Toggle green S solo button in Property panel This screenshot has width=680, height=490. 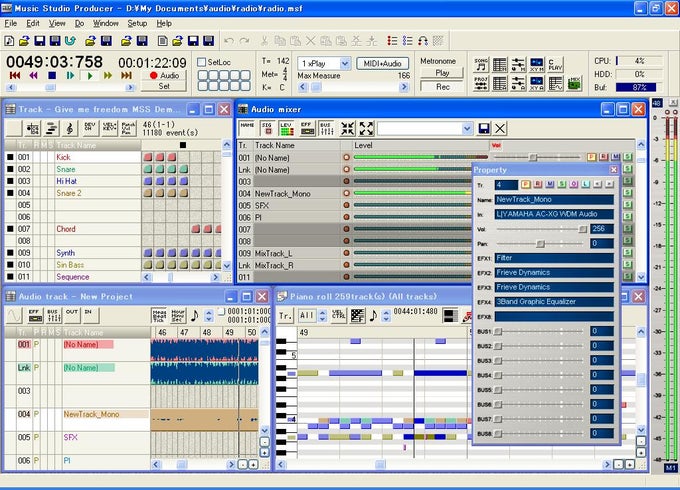point(562,184)
